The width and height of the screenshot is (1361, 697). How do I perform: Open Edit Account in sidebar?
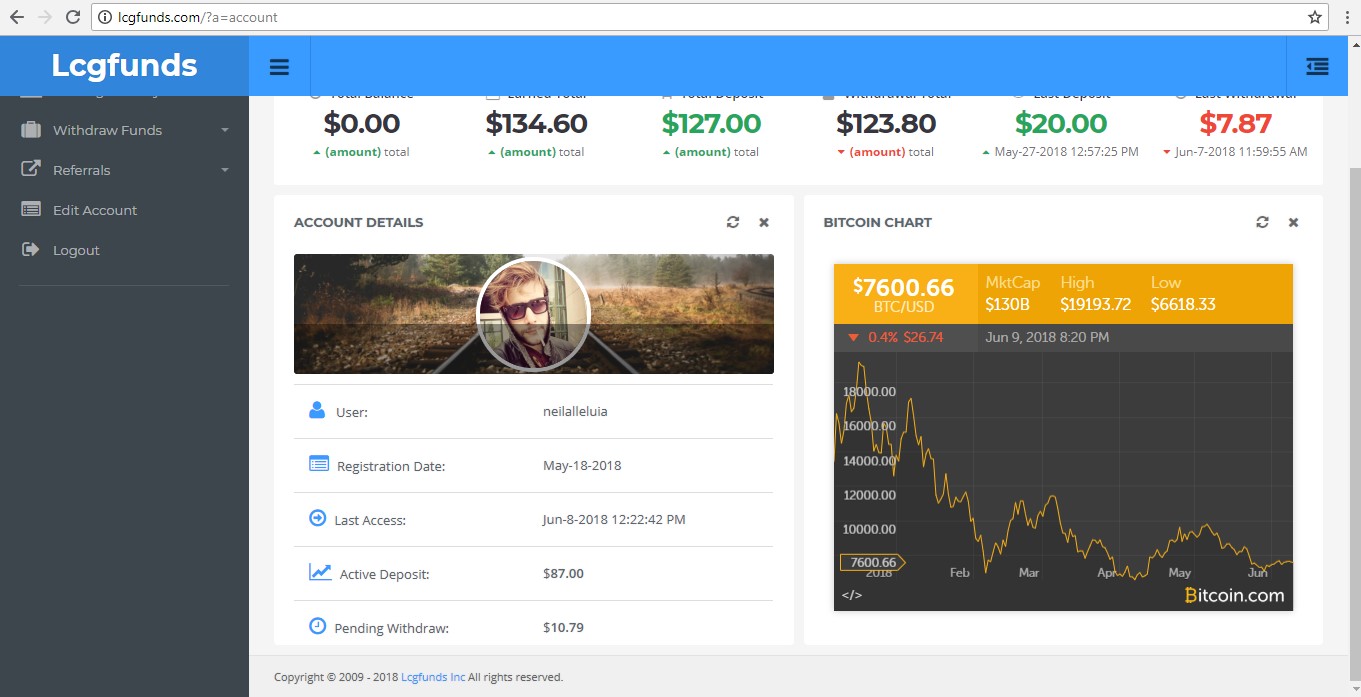pyautogui.click(x=94, y=210)
